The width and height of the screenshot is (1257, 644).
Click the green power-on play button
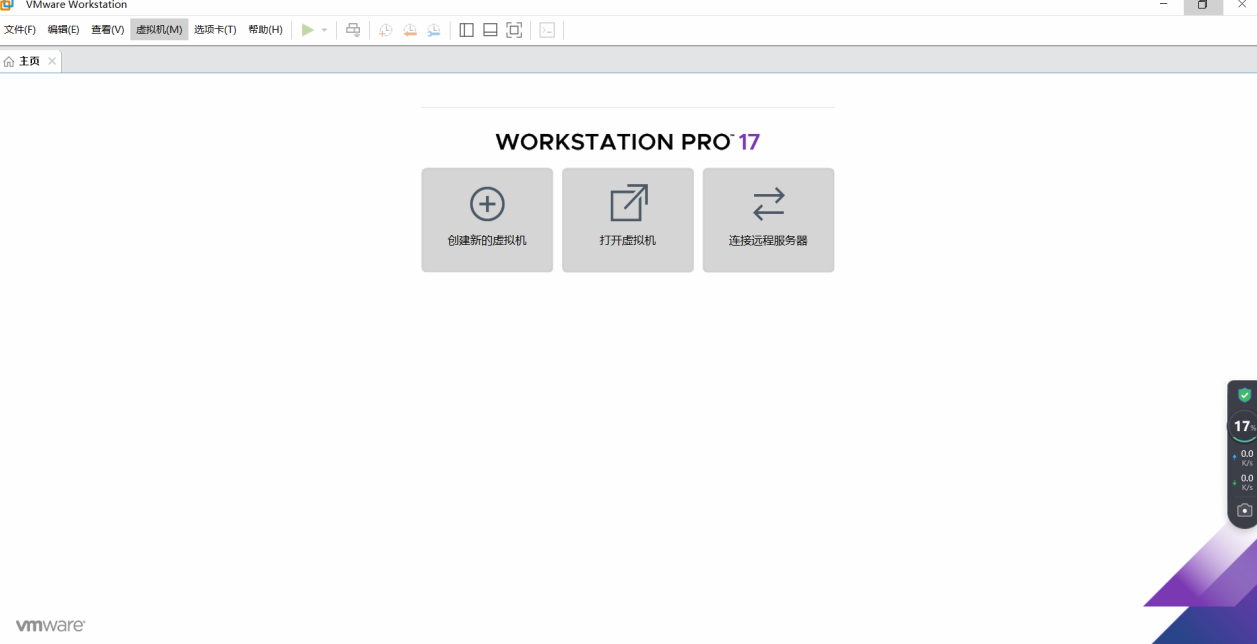[308, 30]
